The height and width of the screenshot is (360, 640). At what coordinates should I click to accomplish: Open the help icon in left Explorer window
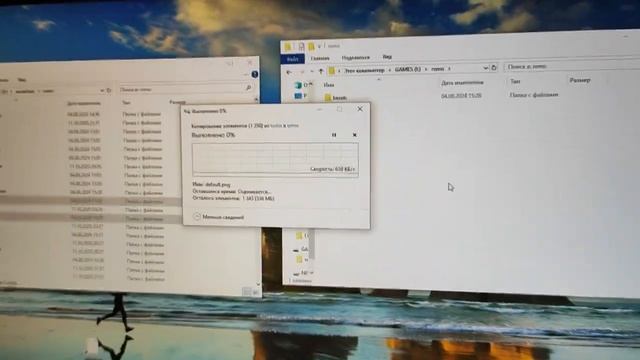point(255,74)
